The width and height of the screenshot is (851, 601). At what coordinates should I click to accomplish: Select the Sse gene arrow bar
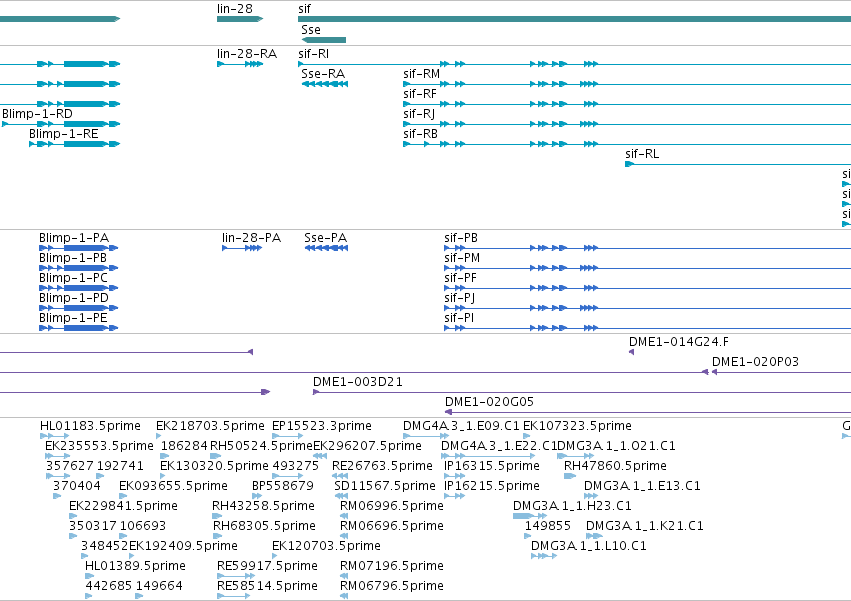(x=323, y=40)
